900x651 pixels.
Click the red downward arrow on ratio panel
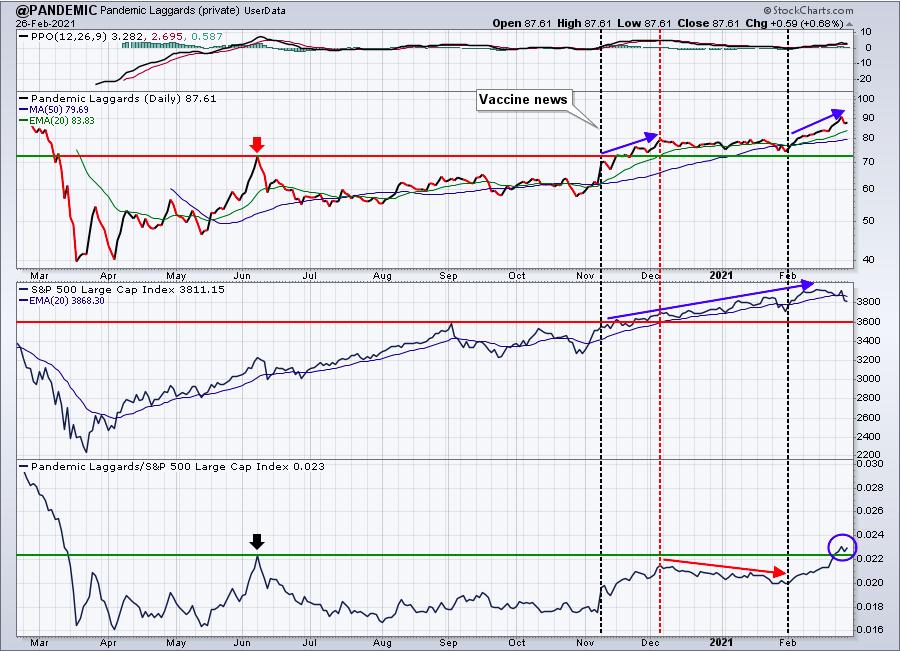pyautogui.click(x=724, y=565)
